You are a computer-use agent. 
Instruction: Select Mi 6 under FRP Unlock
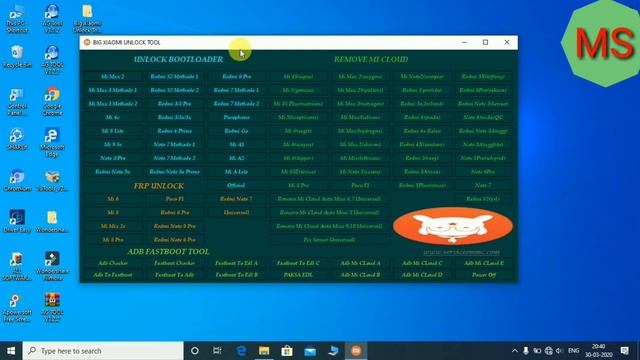coord(113,199)
